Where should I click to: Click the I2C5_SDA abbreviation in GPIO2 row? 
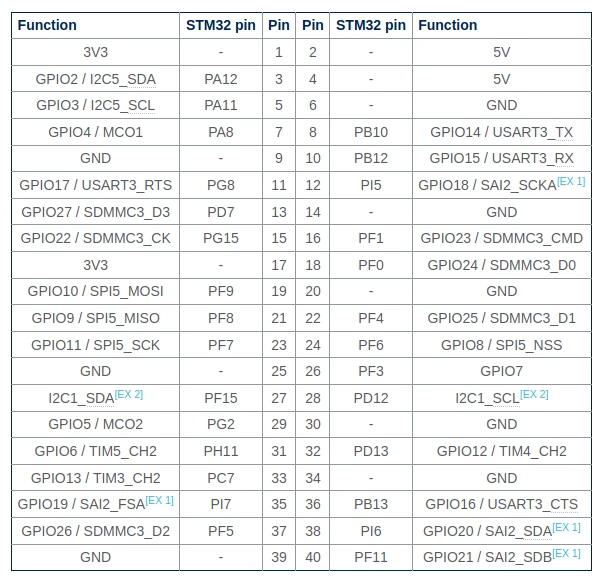[x=123, y=79]
